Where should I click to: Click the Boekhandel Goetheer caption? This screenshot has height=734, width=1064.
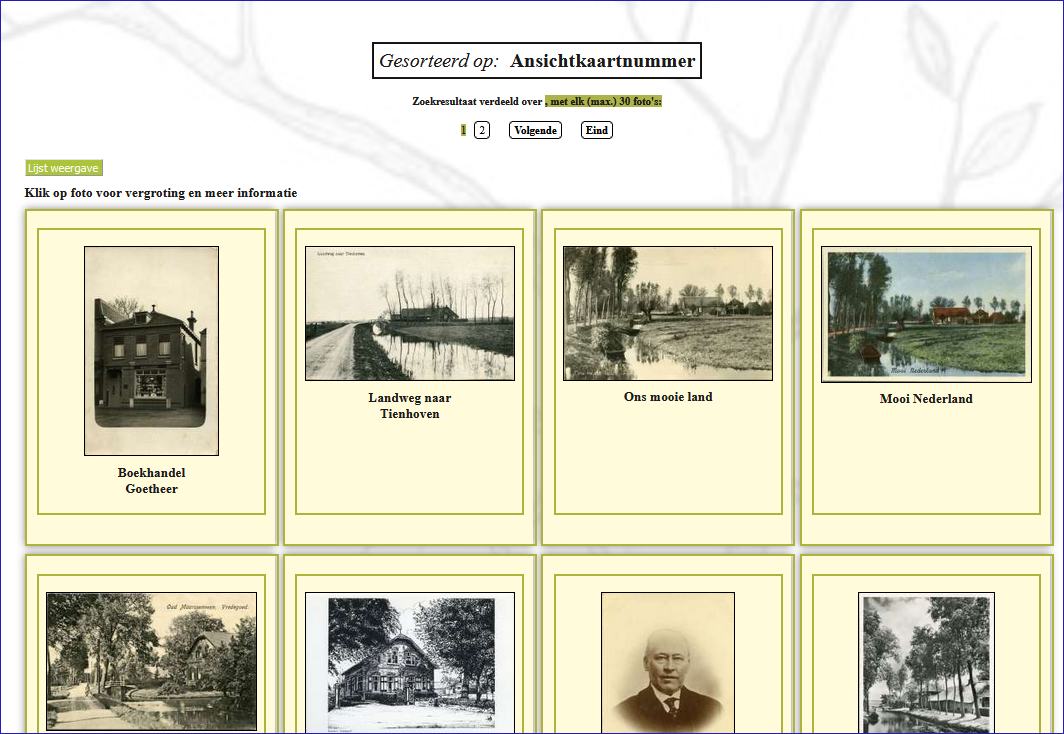[151, 481]
